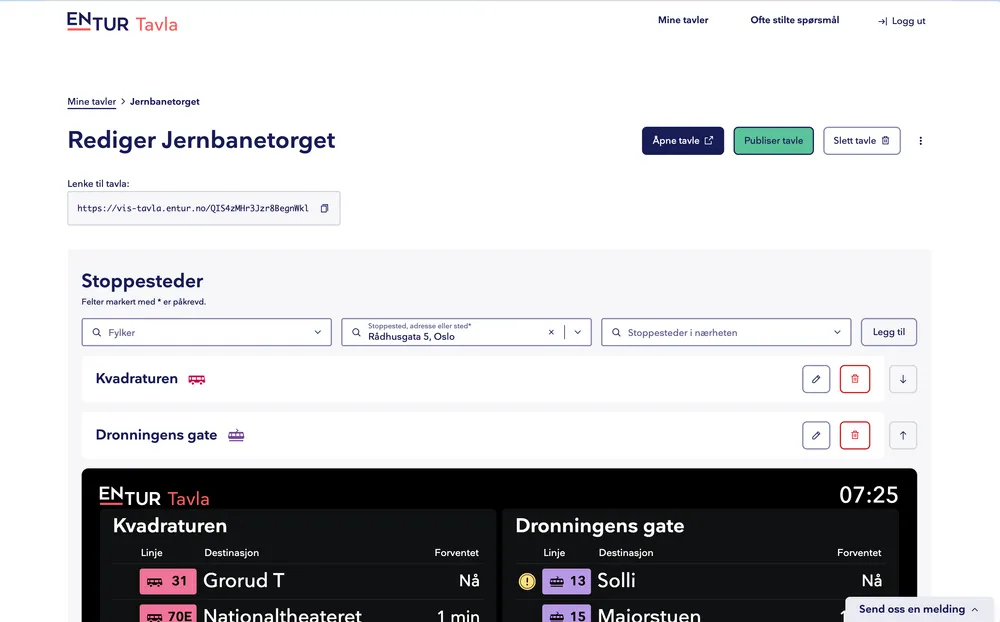Delete the Kvadraturen stop with the trash icon
Screen dimensions: 1000x622
(x=855, y=379)
